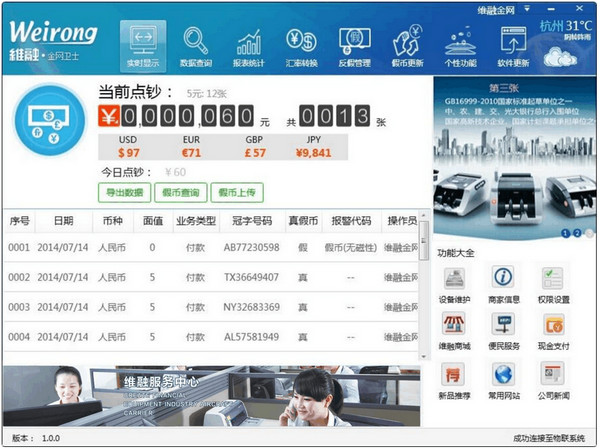Click the table vertical scrollbar thumb

point(424,241)
